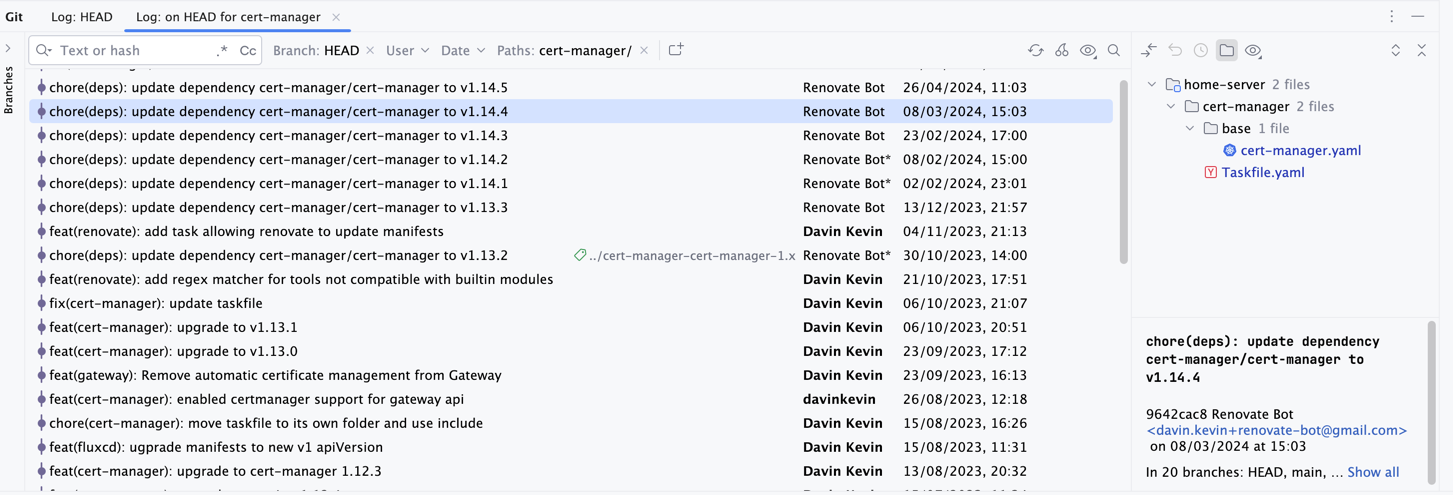Refresh the Git log

click(x=1036, y=50)
